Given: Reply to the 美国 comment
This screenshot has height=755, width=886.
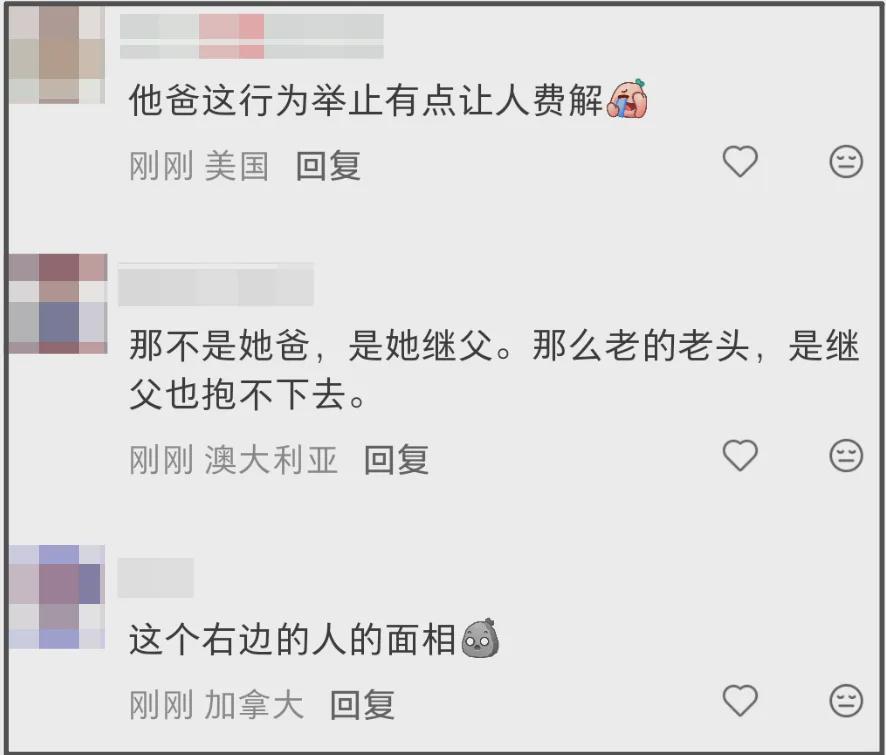Looking at the screenshot, I should click(x=328, y=166).
